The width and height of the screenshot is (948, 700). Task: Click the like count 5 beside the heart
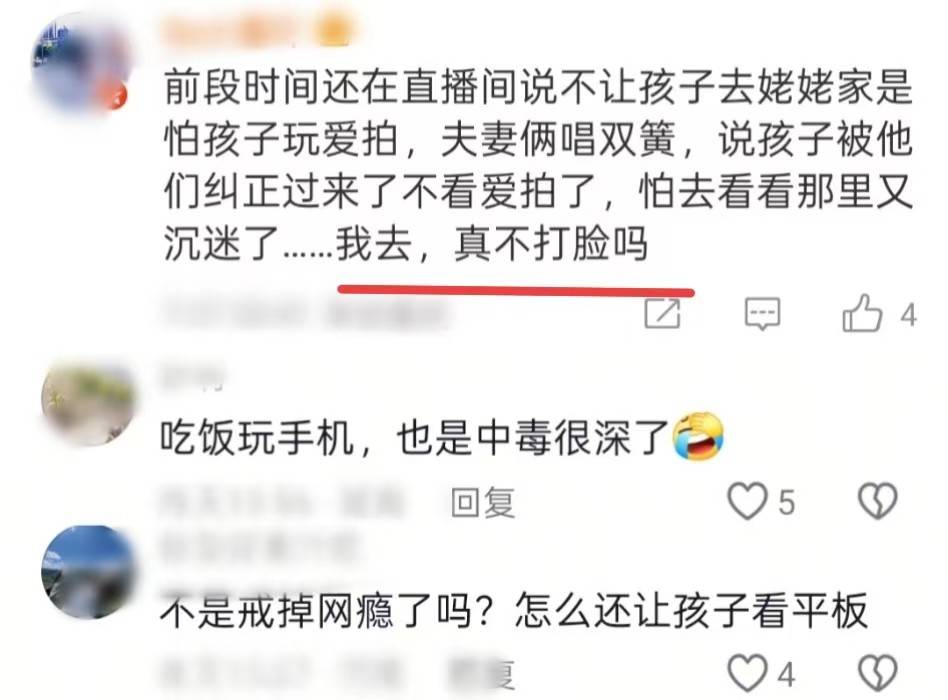[x=786, y=502]
